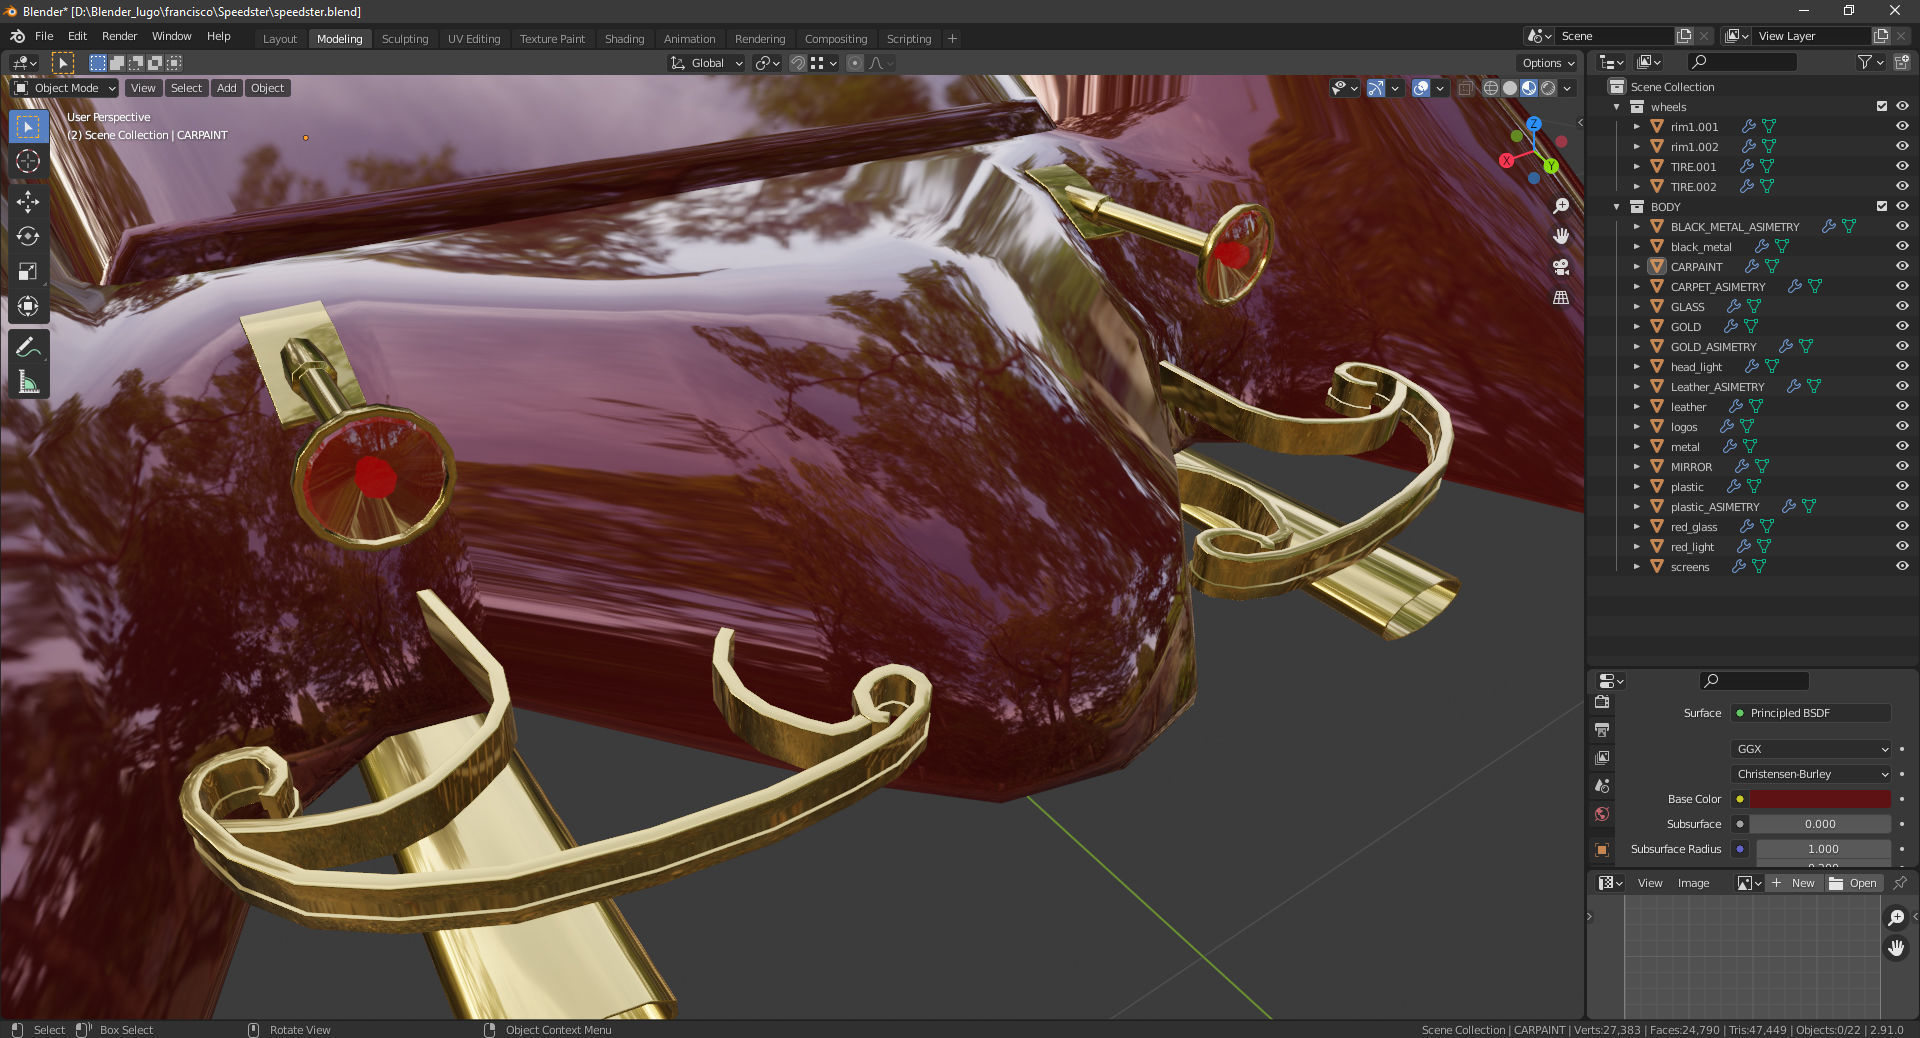The width and height of the screenshot is (1920, 1038).
Task: Open the Global transform orientation dropdown
Action: click(707, 63)
